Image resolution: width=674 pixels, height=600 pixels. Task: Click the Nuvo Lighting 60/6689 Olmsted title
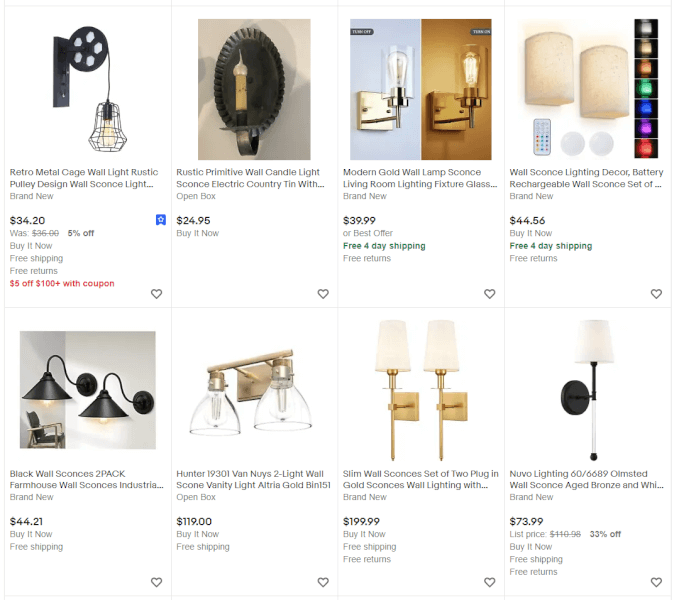pyautogui.click(x=585, y=479)
